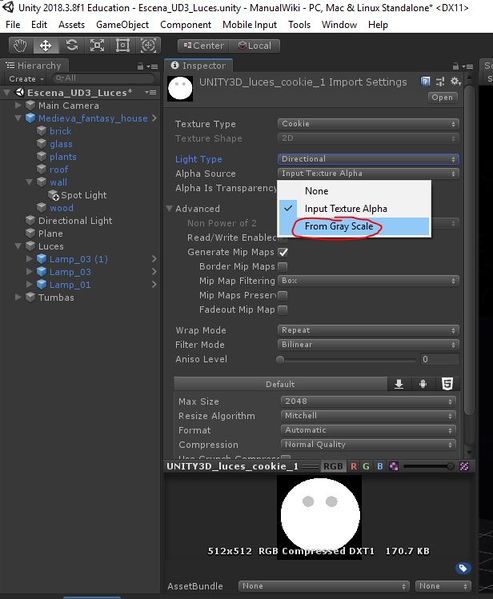Open the GameObject menu

tap(122, 25)
